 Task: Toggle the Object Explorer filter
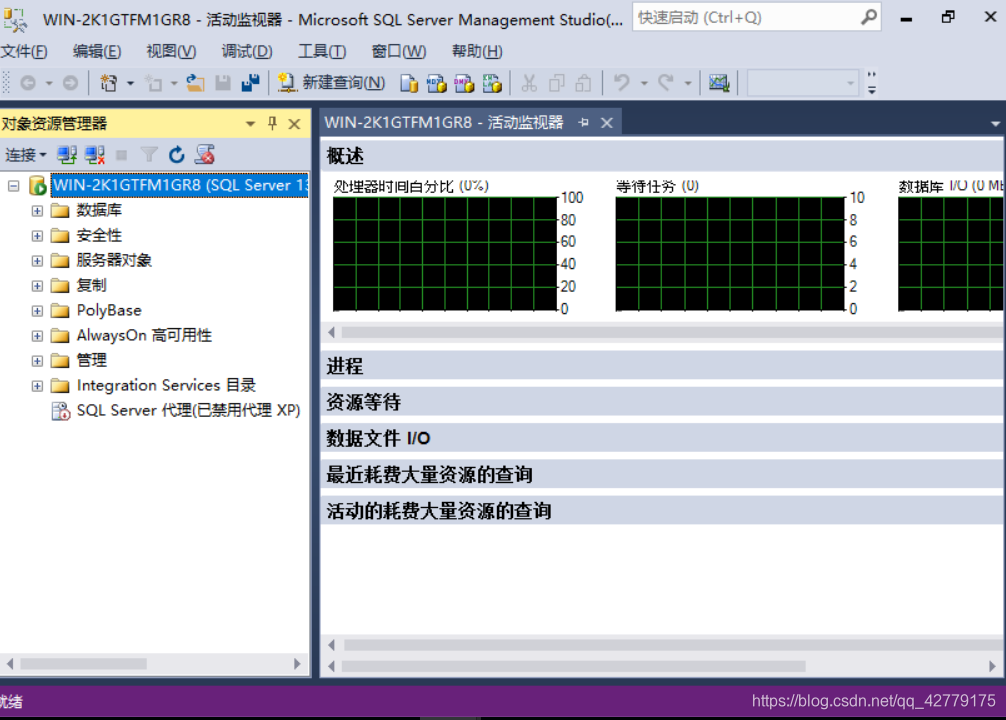tap(148, 154)
